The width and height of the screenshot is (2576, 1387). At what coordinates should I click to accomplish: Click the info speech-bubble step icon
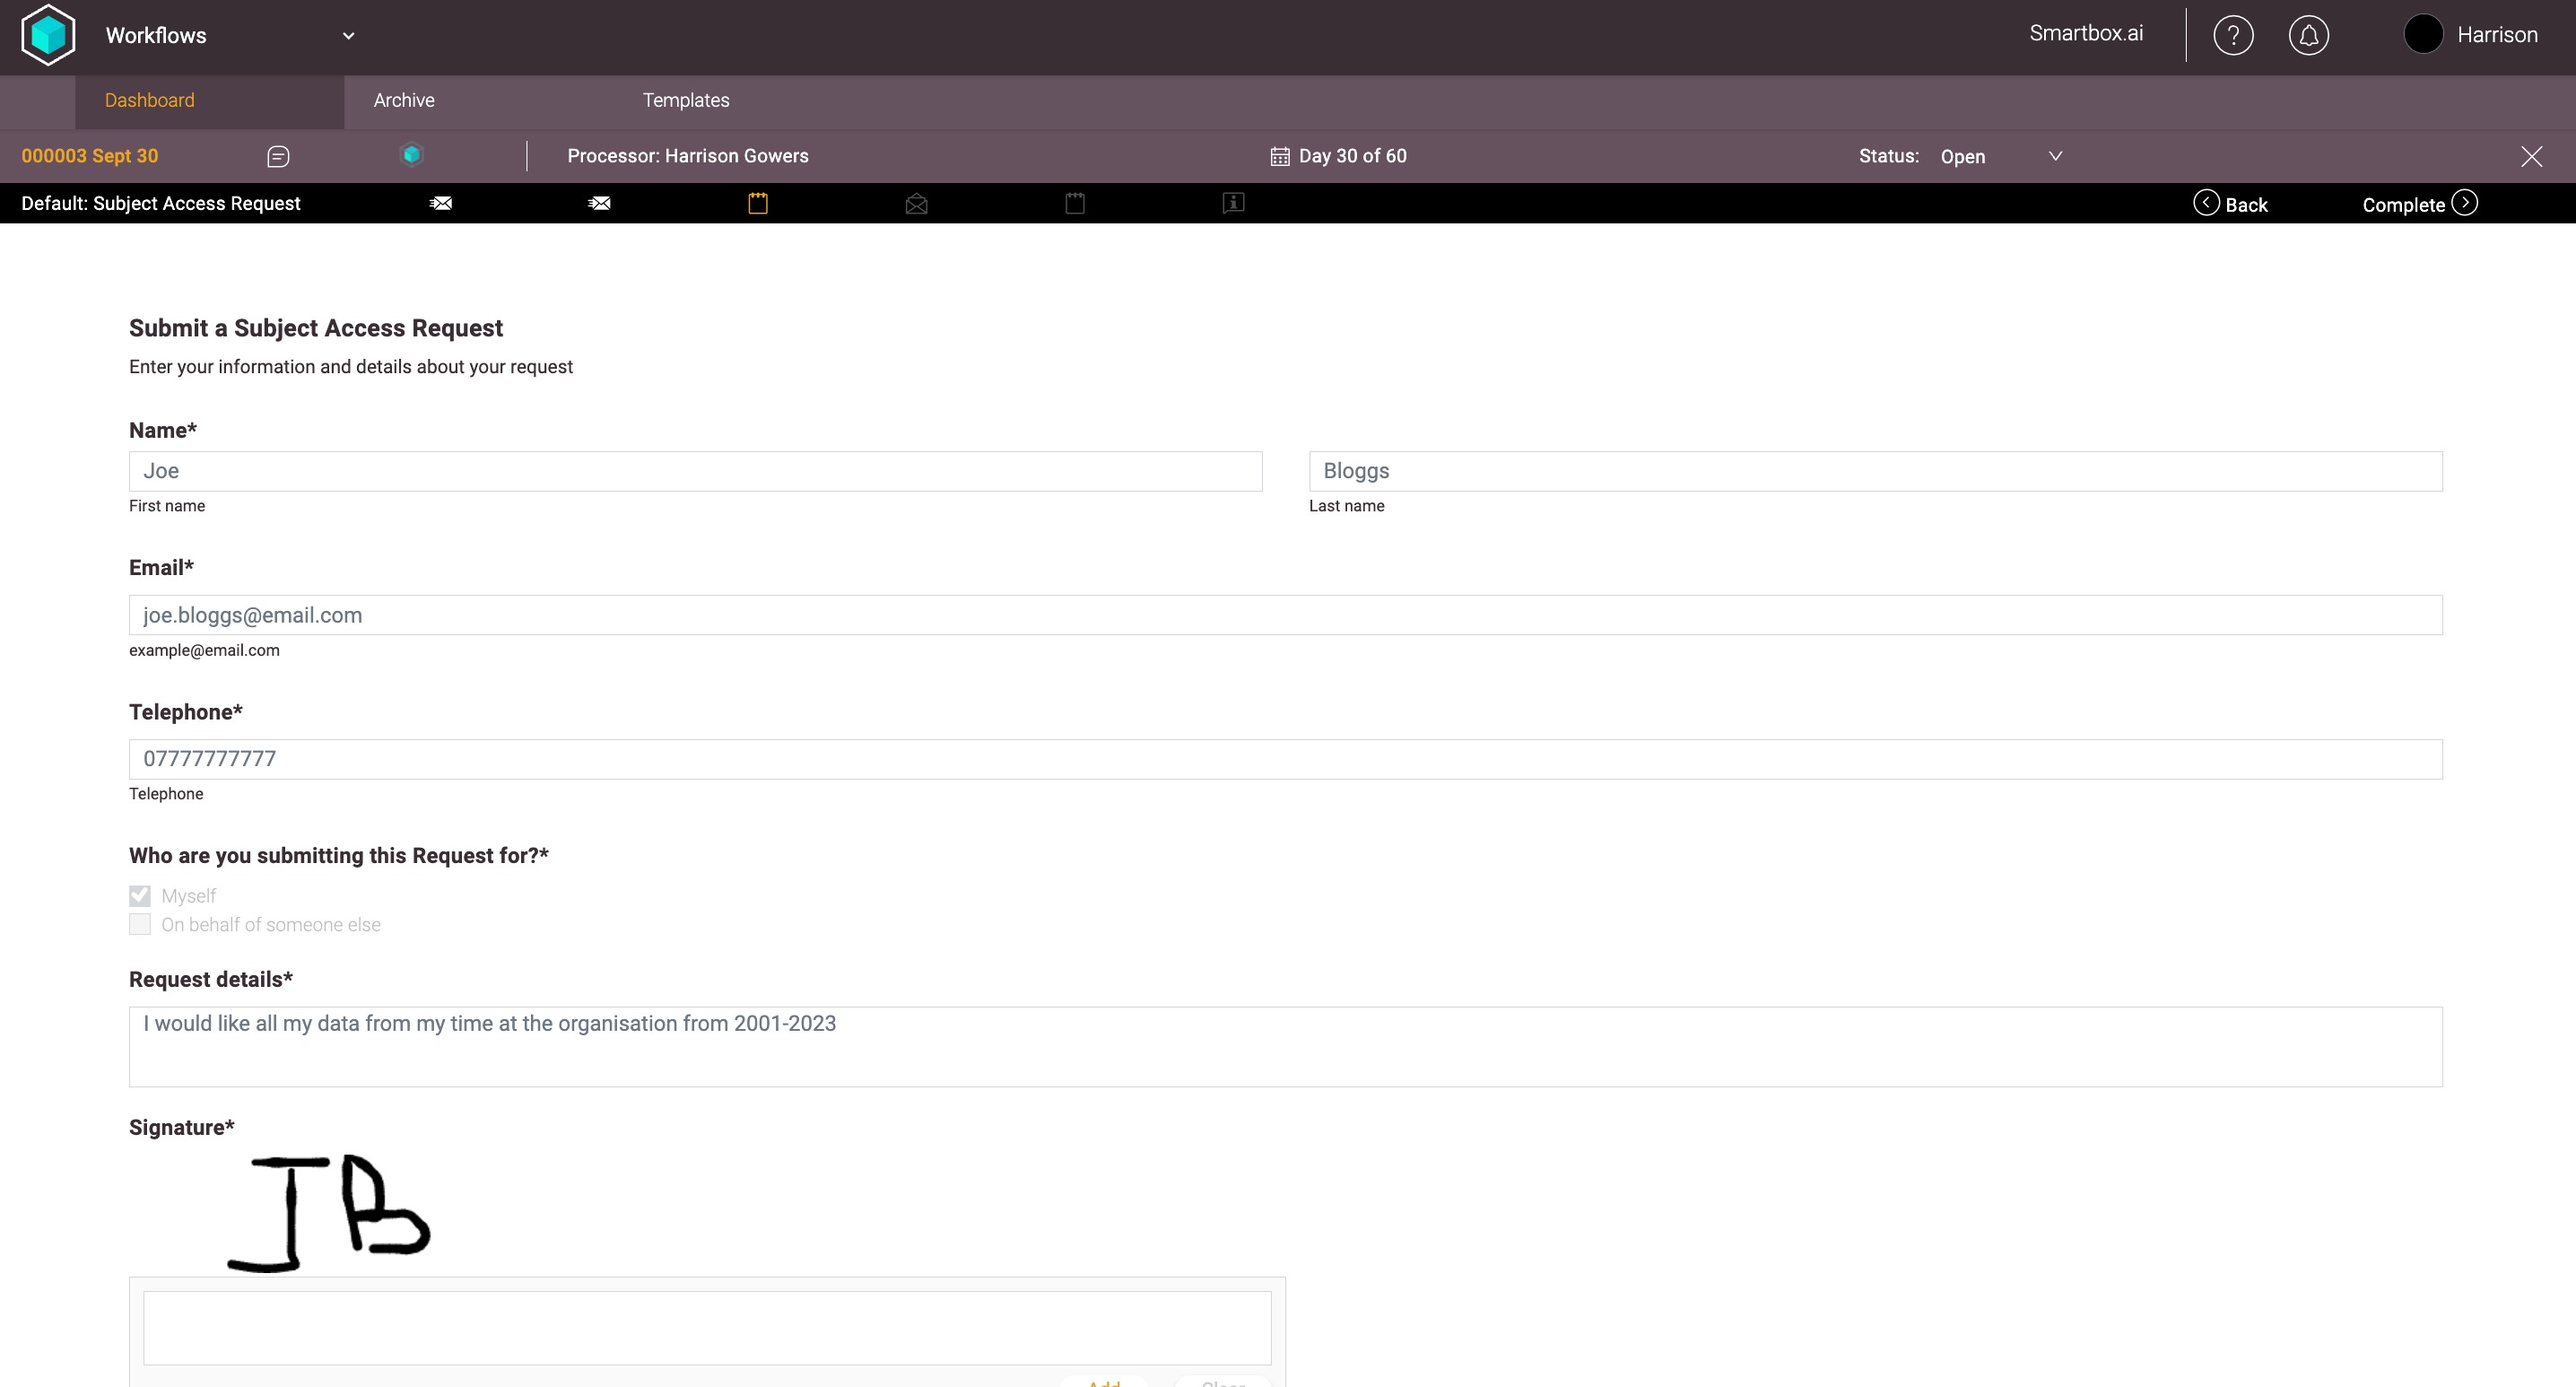(1233, 203)
